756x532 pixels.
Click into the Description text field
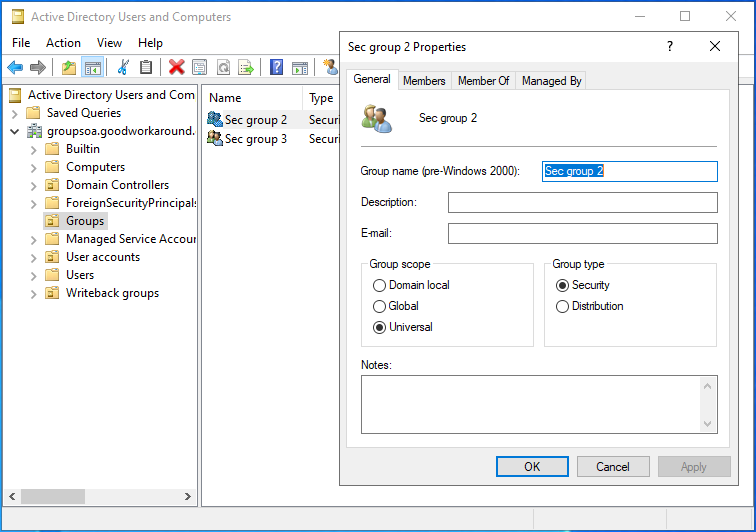click(x=582, y=203)
